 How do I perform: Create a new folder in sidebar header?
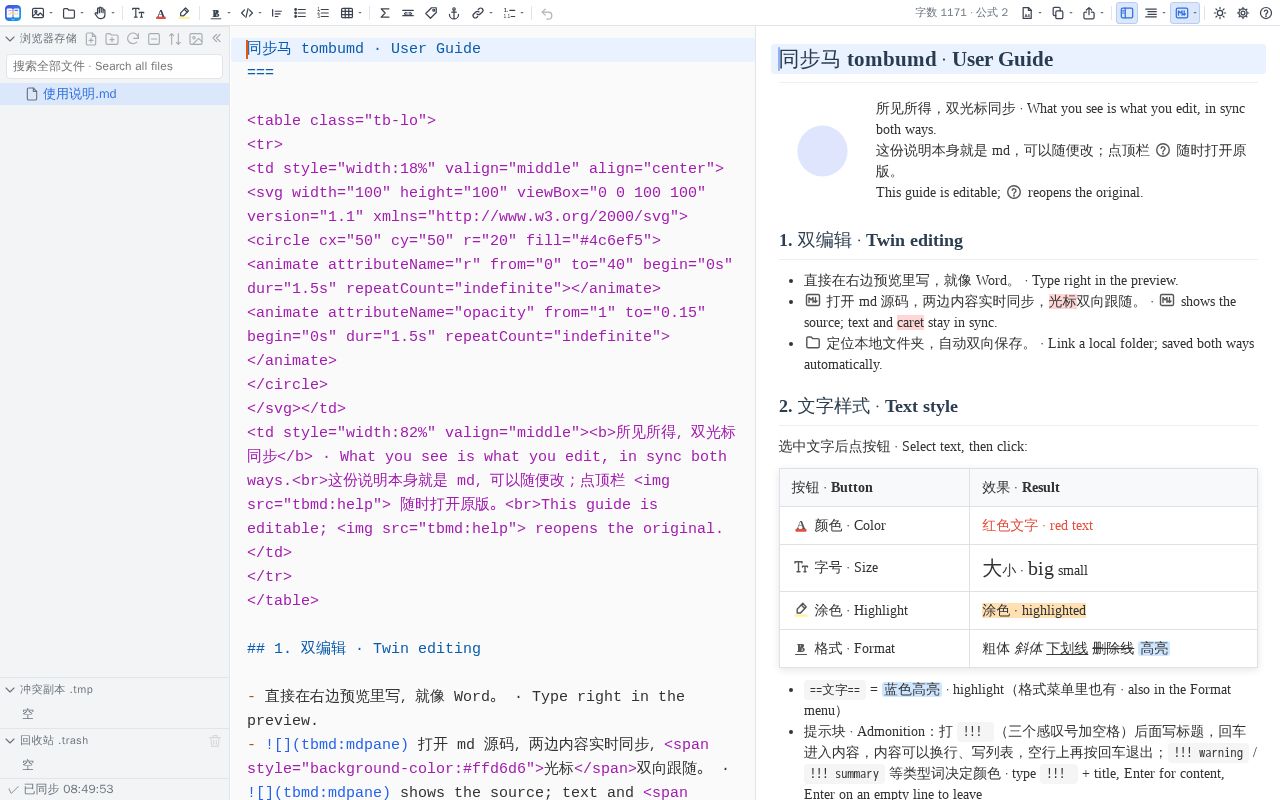(112, 39)
